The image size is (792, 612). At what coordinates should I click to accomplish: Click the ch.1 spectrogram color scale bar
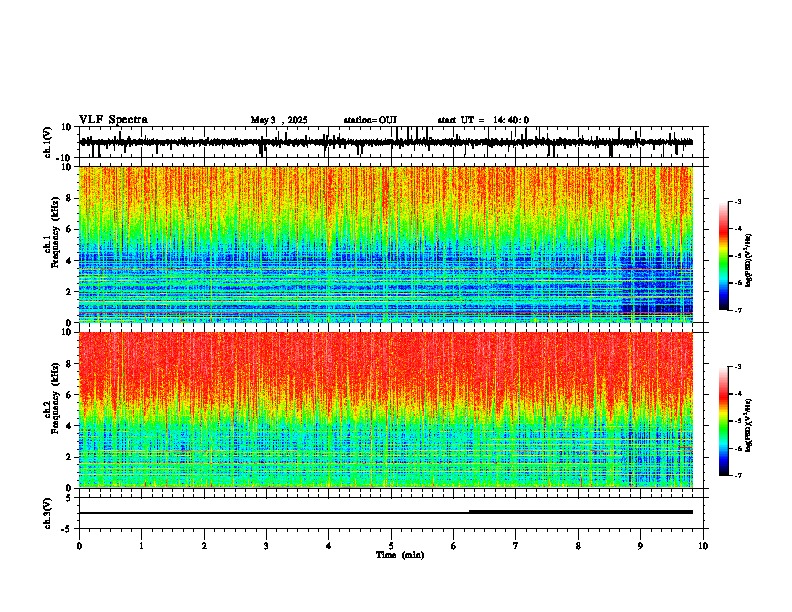[724, 256]
